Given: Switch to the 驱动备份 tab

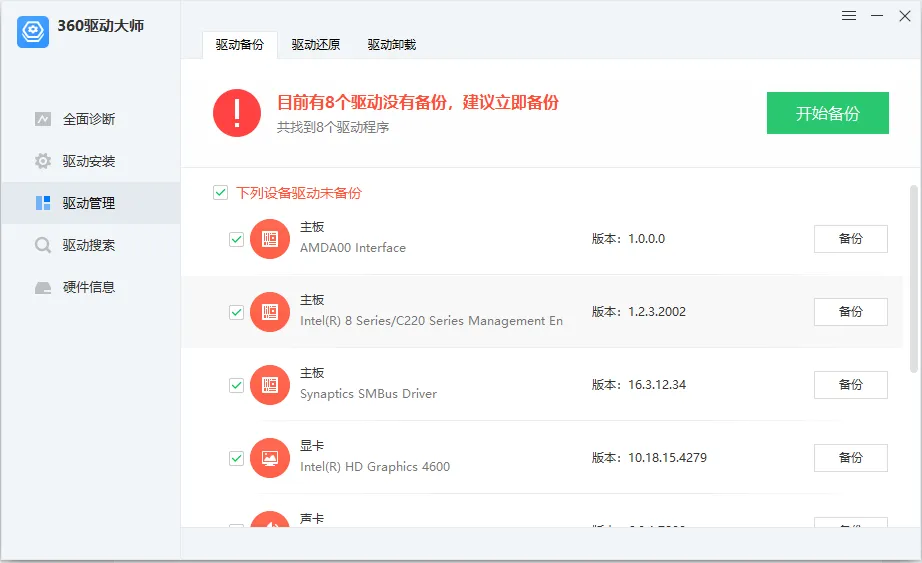Looking at the screenshot, I should tap(240, 45).
